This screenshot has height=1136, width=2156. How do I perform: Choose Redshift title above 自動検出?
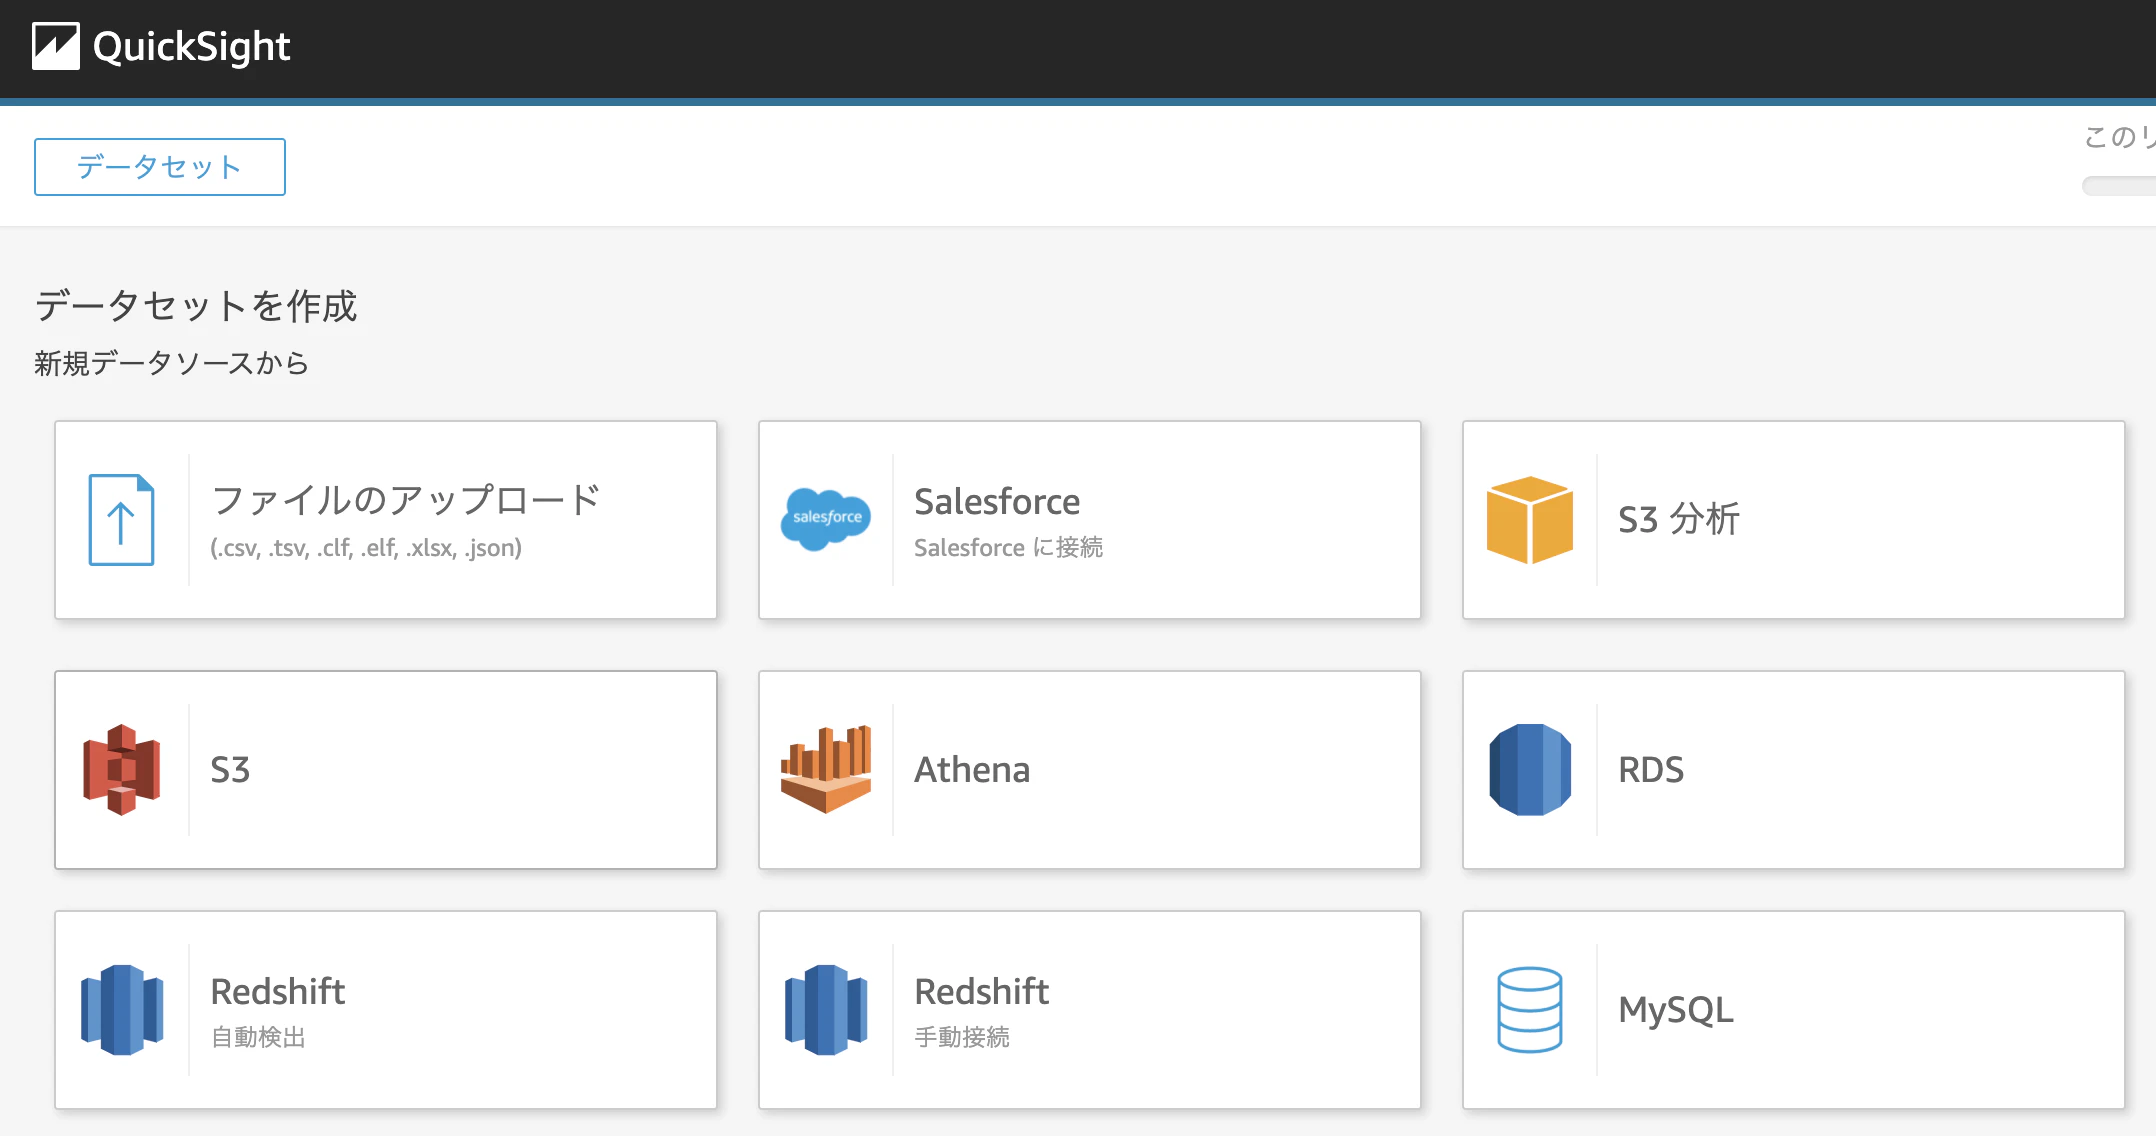tap(278, 991)
